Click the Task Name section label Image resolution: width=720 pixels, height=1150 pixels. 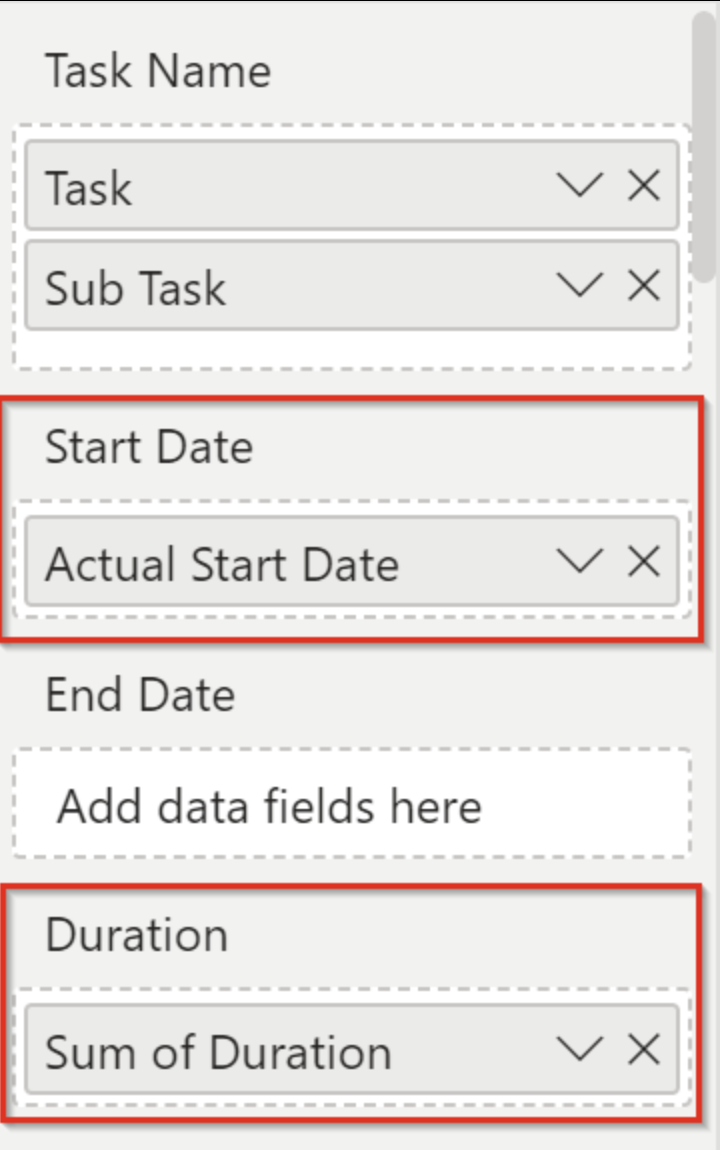(158, 71)
